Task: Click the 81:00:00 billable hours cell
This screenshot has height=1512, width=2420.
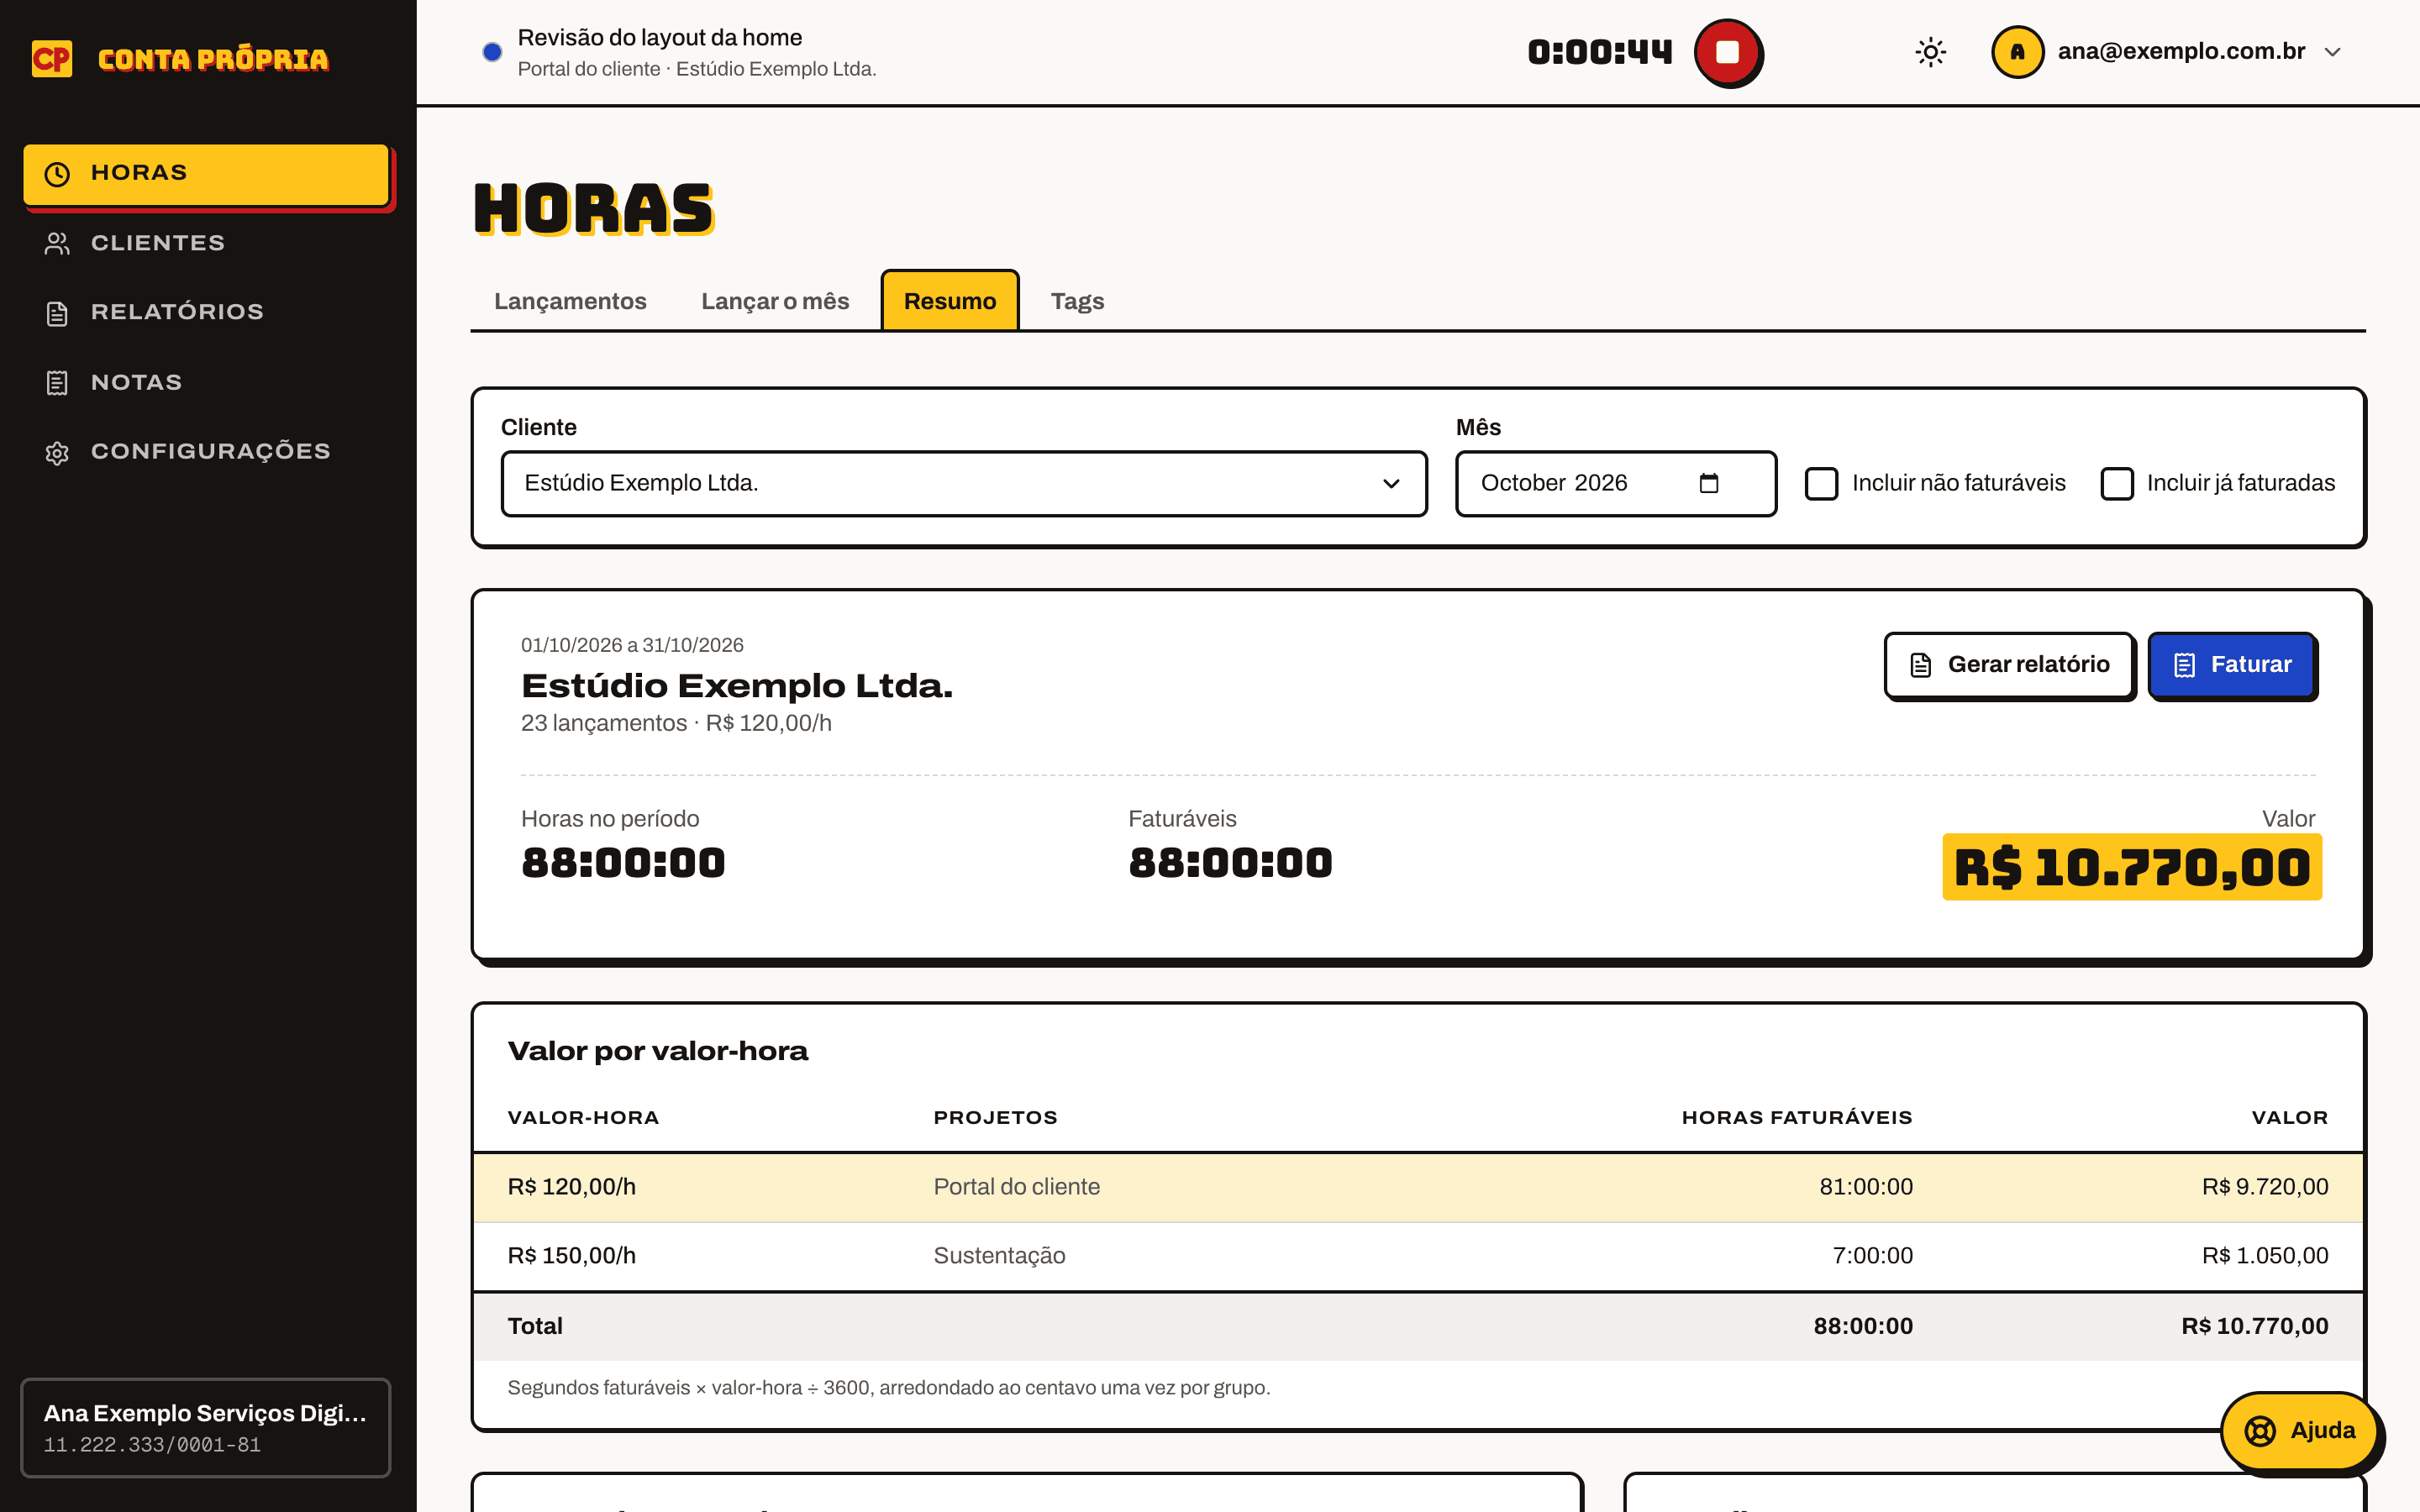Action: coord(1866,1186)
